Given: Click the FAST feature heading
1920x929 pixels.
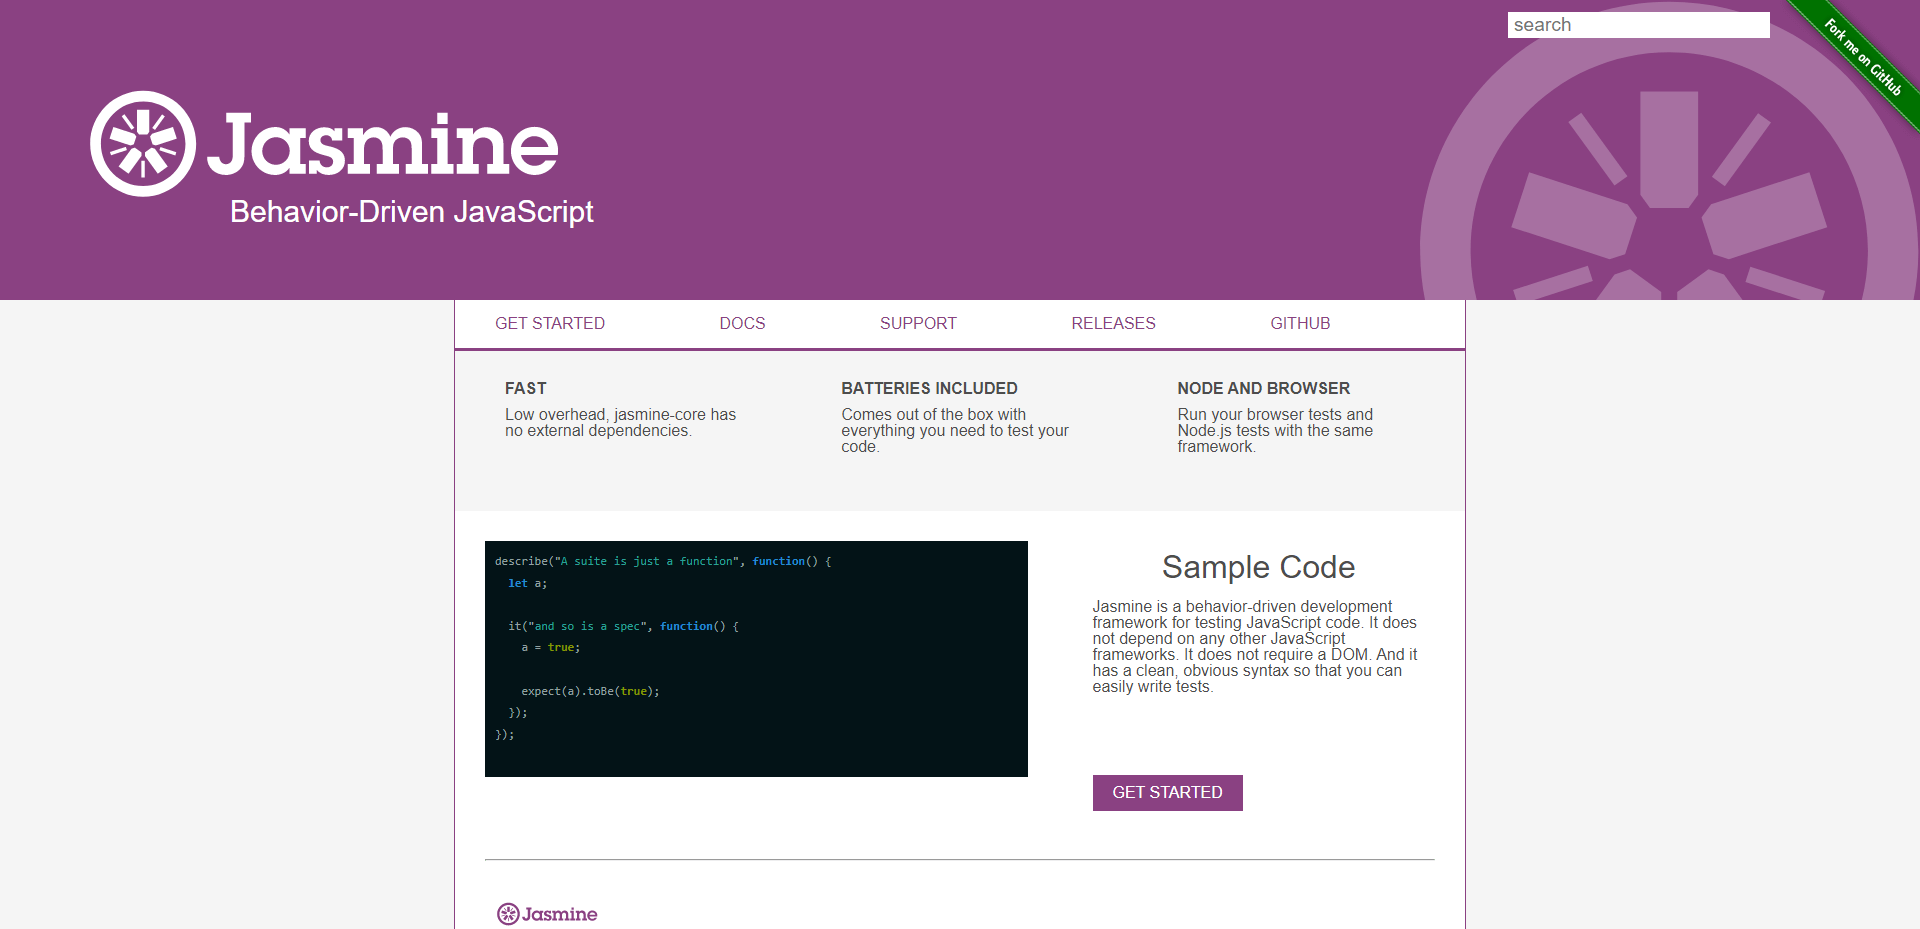Looking at the screenshot, I should [x=526, y=388].
